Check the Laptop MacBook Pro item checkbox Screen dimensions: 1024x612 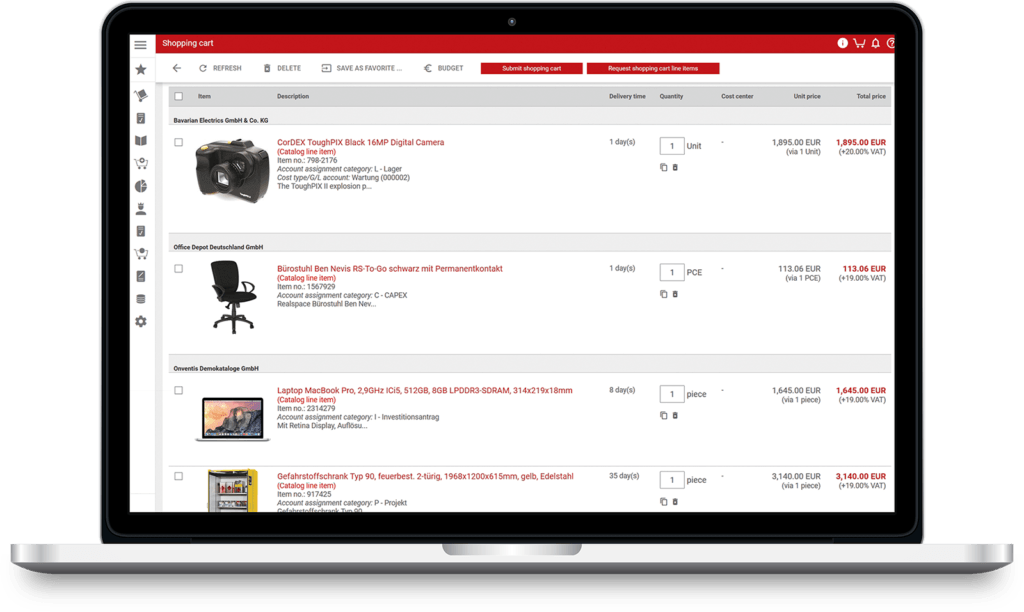[x=179, y=390]
